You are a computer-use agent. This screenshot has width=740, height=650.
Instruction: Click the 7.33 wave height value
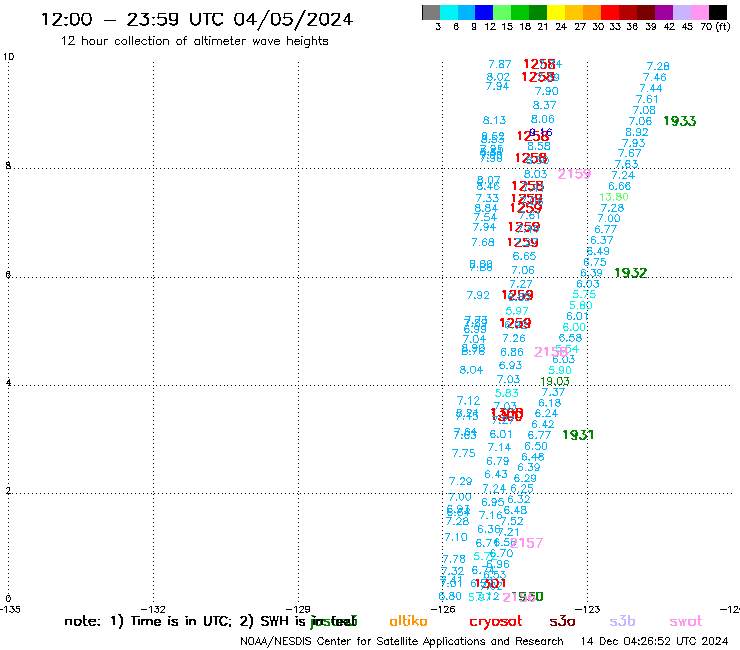click(x=487, y=198)
